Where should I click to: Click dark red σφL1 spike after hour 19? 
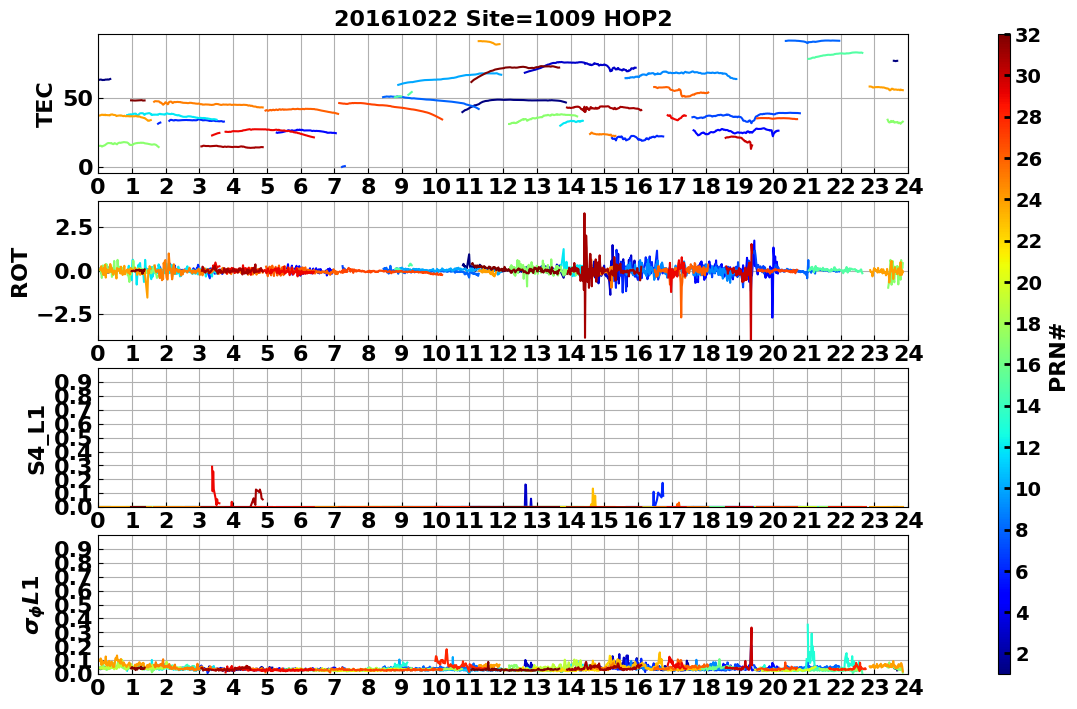[751, 646]
